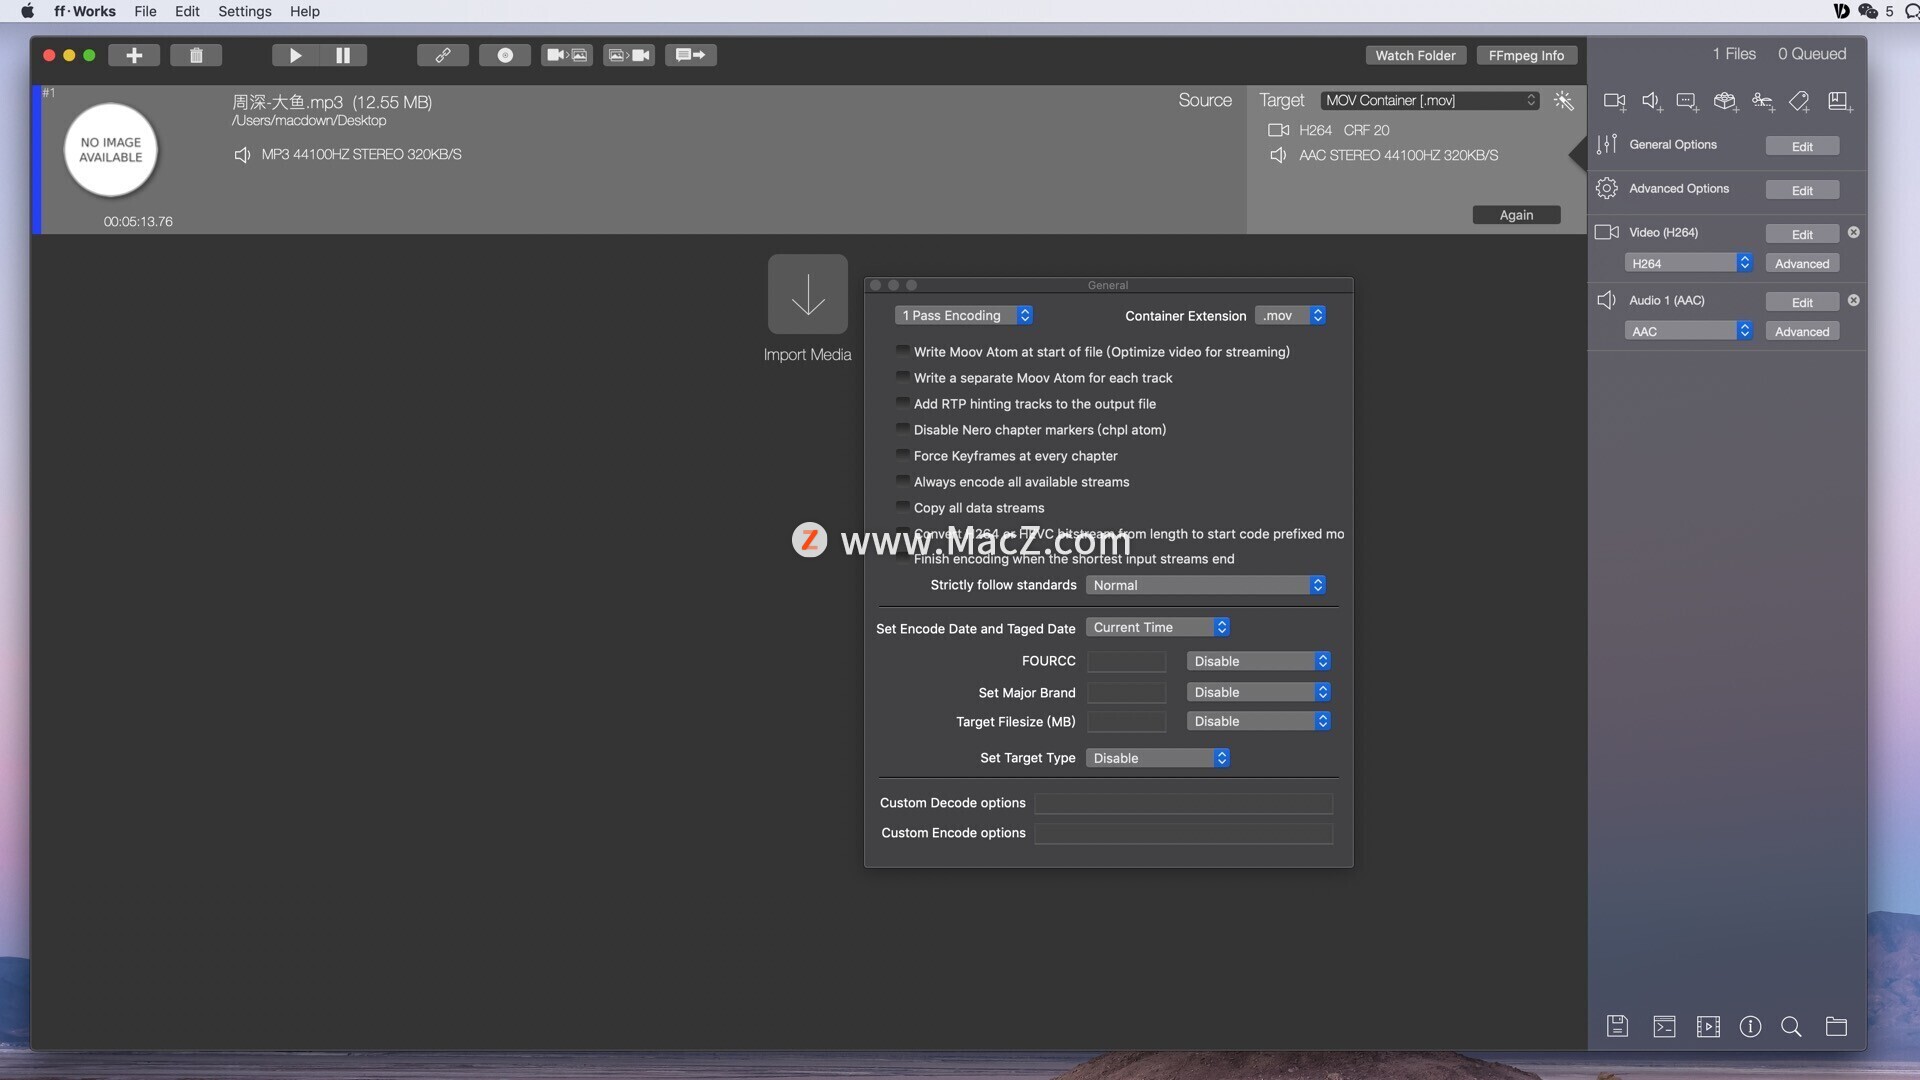Add a new file with the plus button
The width and height of the screenshot is (1920, 1080).
(134, 55)
